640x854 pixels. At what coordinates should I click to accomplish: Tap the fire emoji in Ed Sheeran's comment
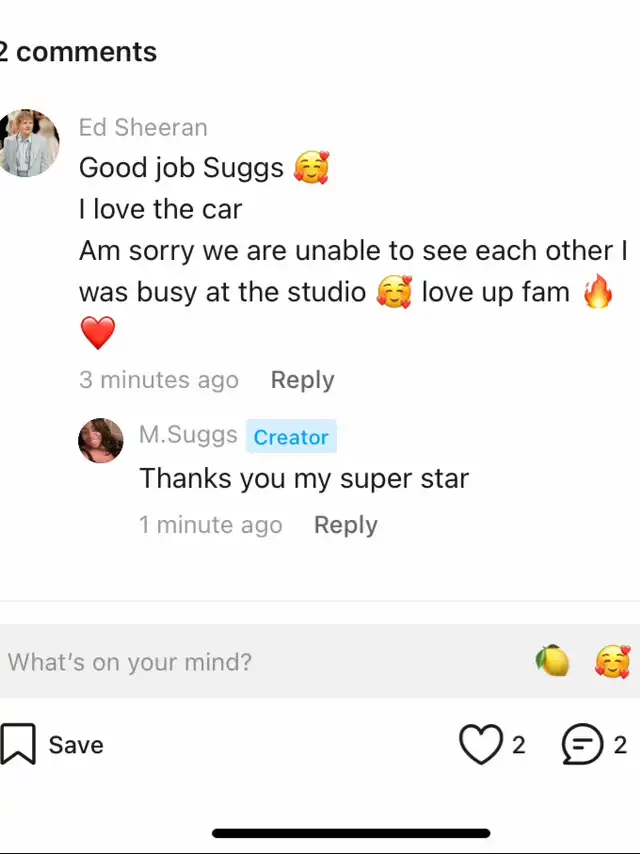tap(597, 293)
